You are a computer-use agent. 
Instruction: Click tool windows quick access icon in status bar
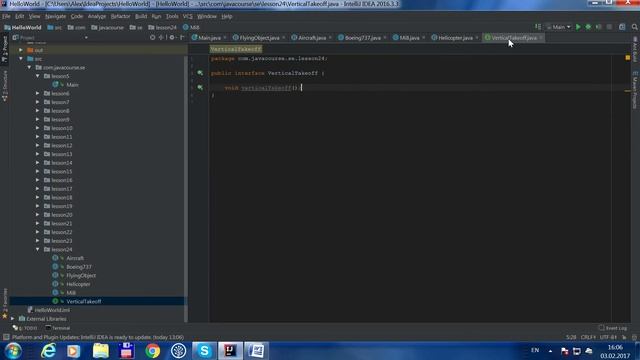(x=6, y=338)
